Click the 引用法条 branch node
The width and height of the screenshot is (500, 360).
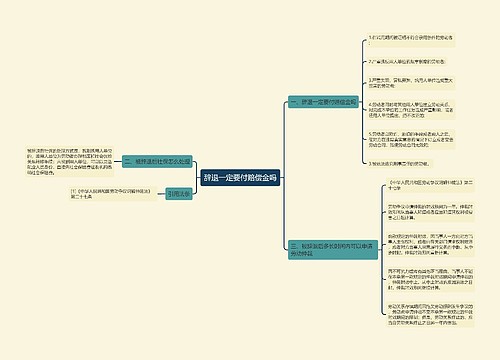pyautogui.click(x=179, y=194)
